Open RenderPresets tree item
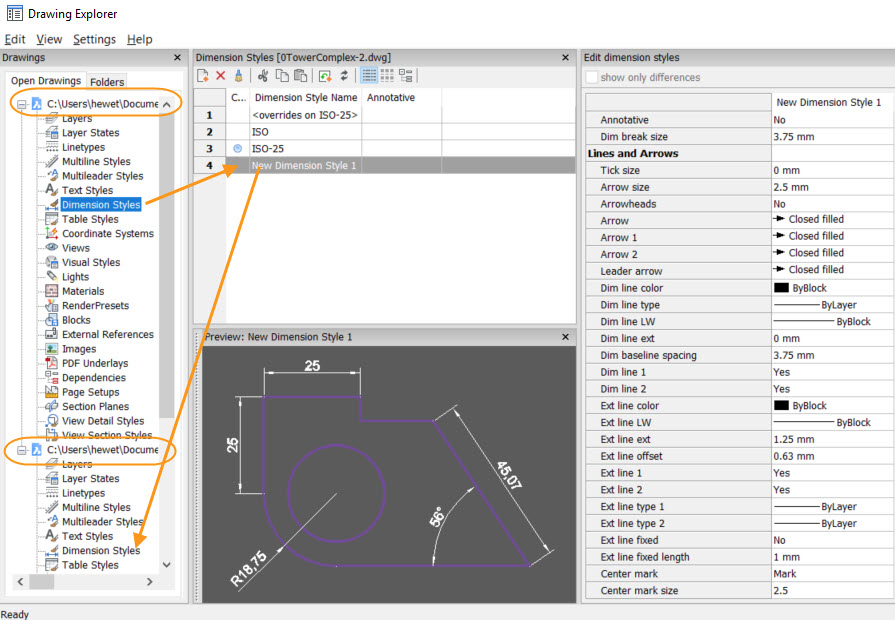Screen dimensions: 895x620 coord(95,305)
